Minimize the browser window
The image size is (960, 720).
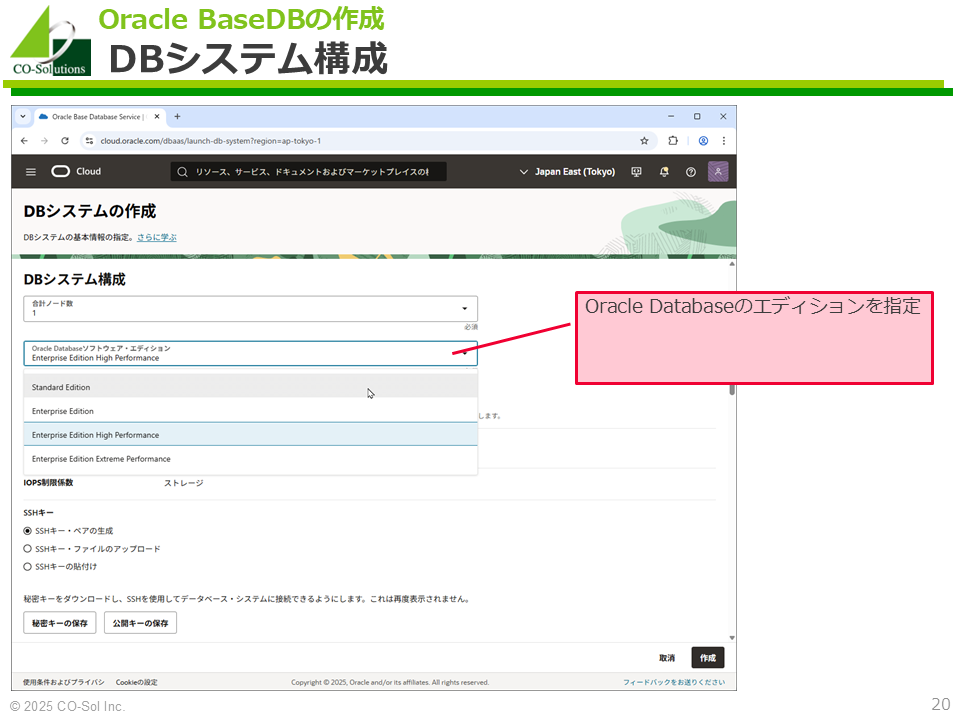coord(671,116)
